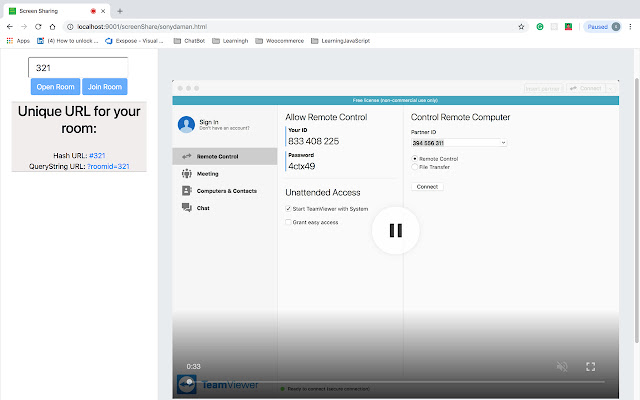640x400 pixels.
Task: Click the Sign In profile avatar
Action: [x=186, y=125]
